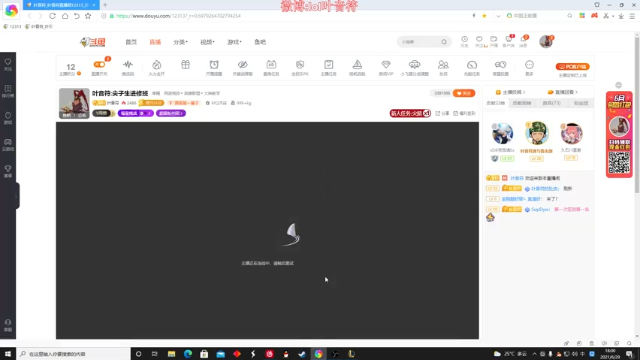Click the Windows taskbar search box

(73, 354)
